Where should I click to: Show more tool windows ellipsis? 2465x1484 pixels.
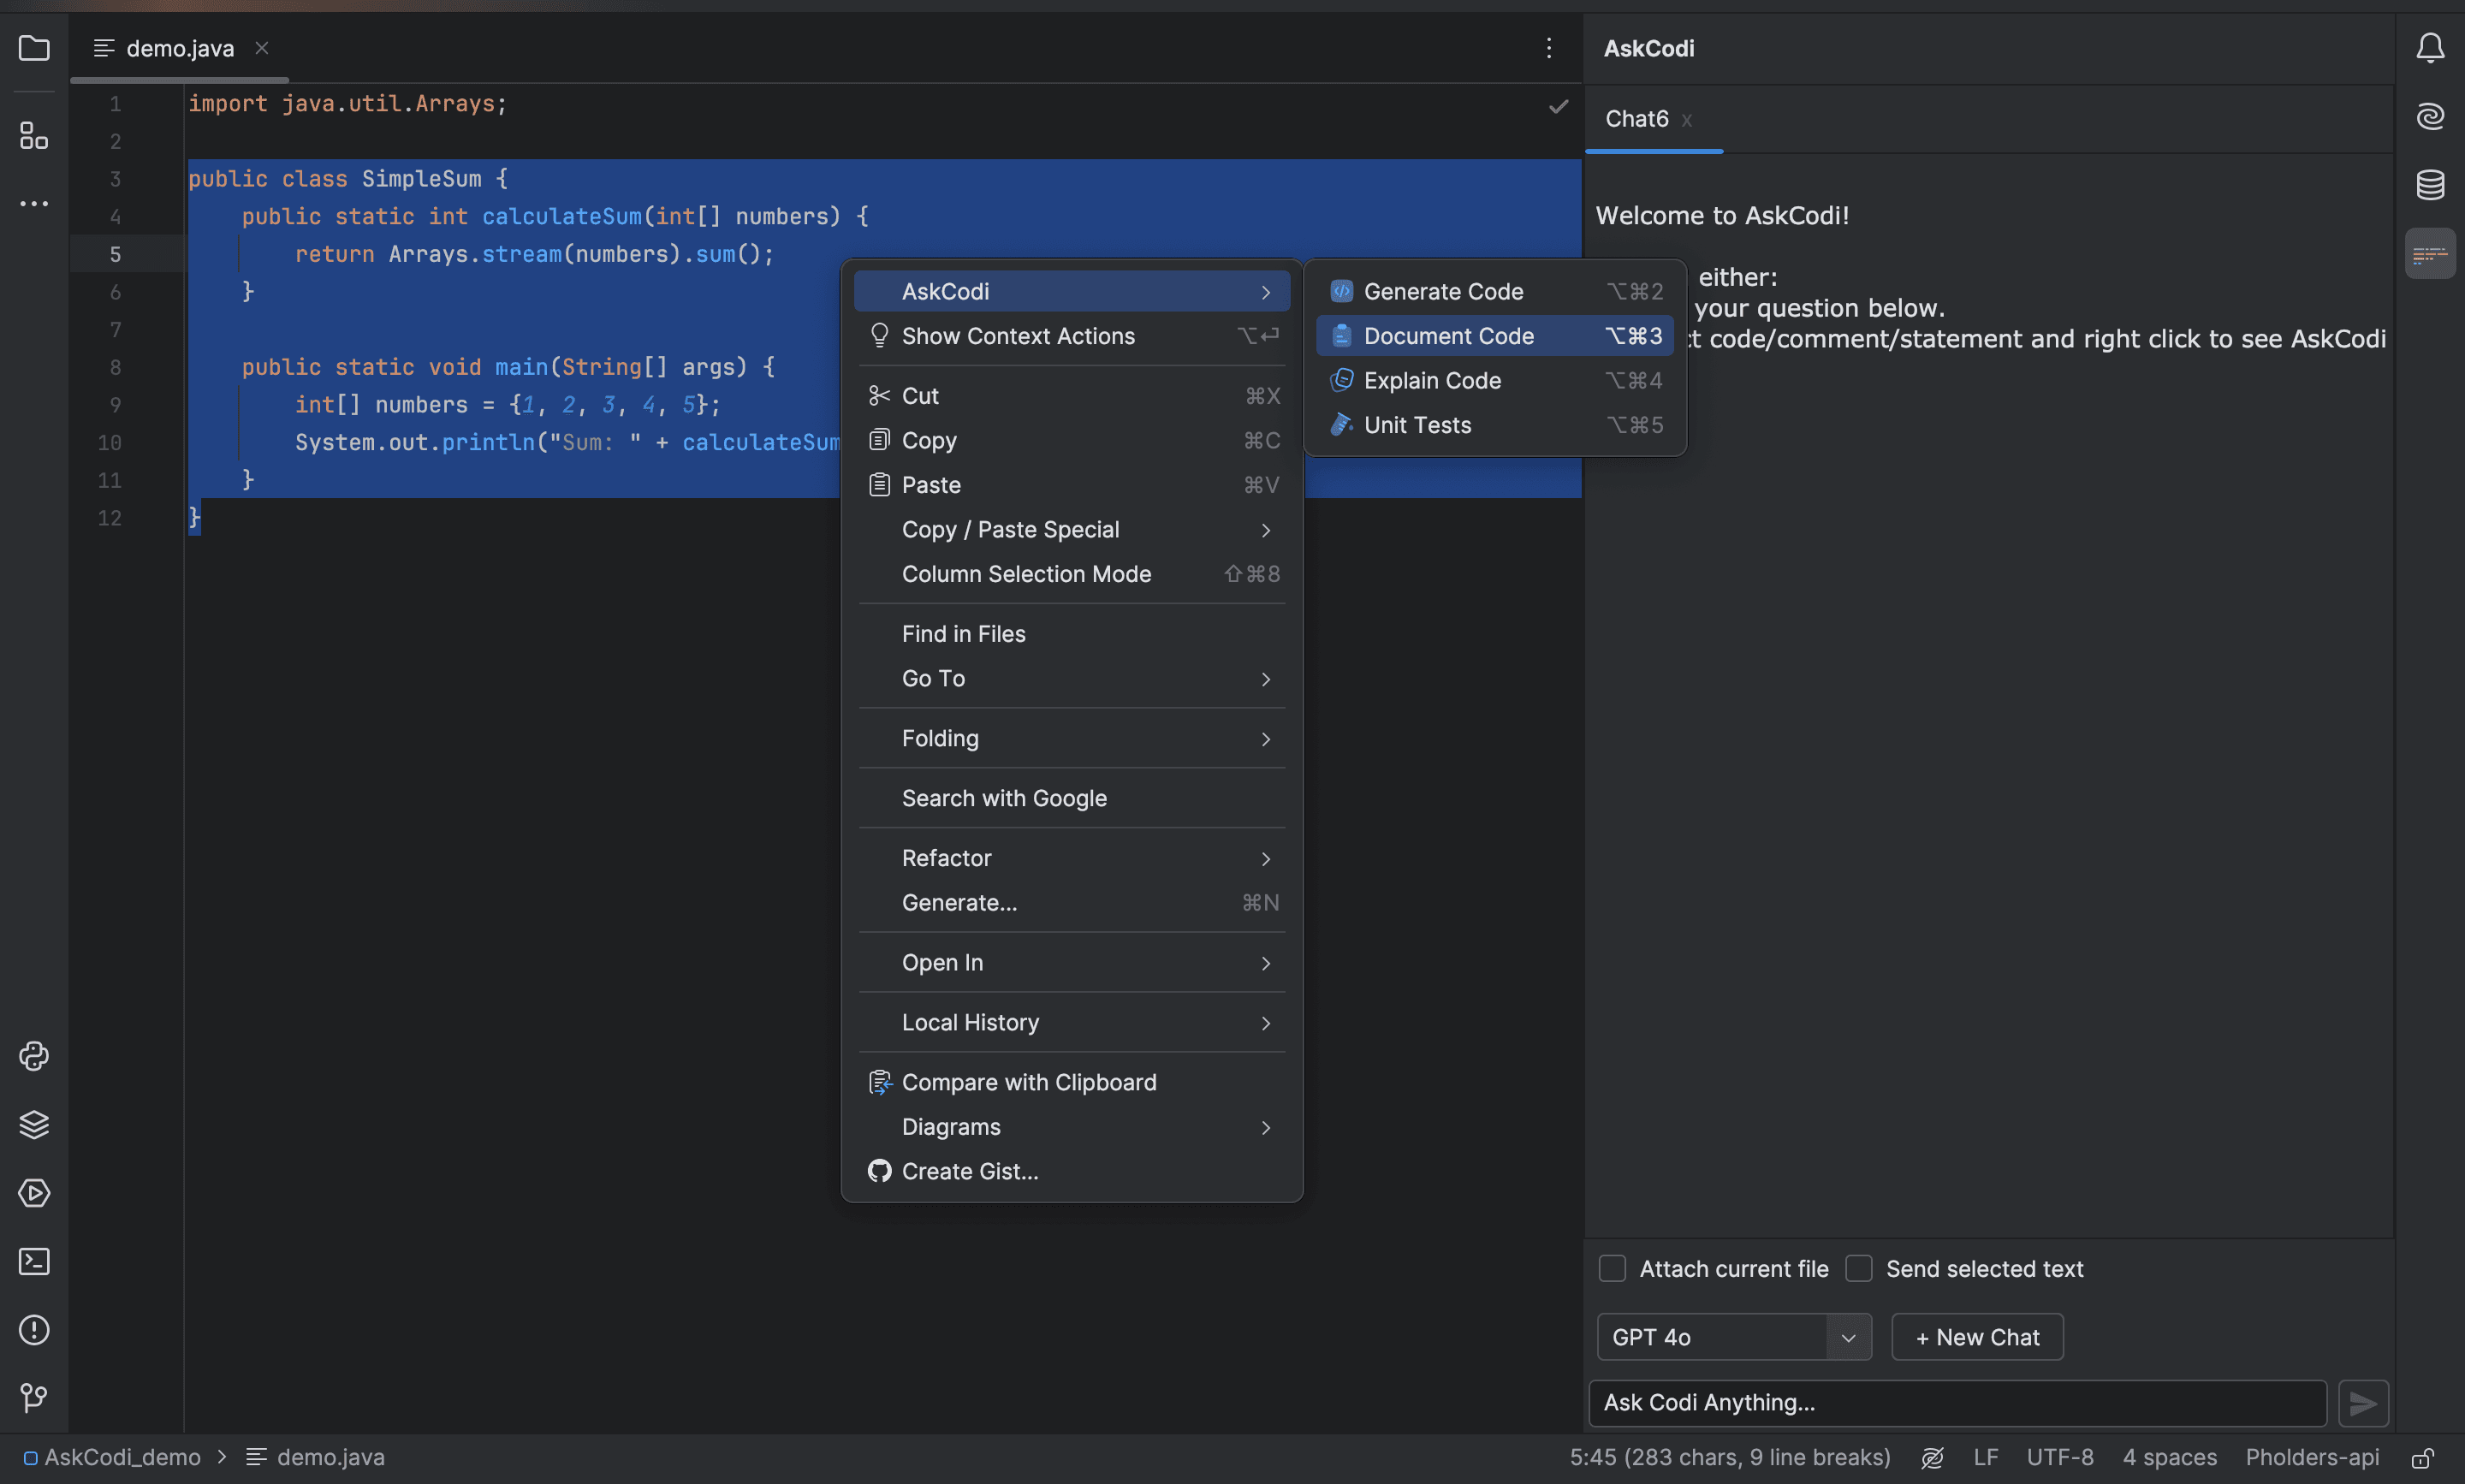(x=34, y=204)
